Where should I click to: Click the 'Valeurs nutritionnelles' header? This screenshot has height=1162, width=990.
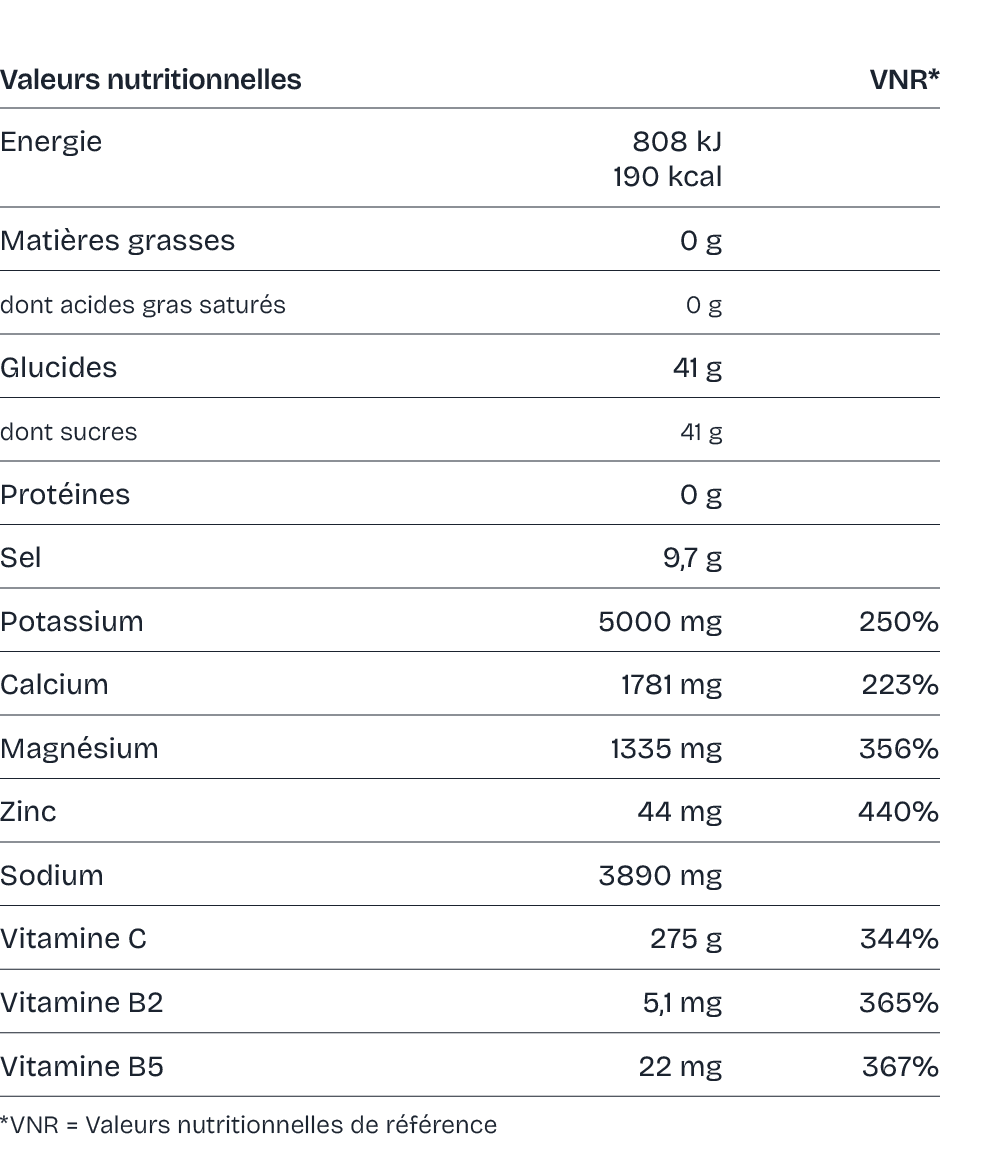click(x=150, y=79)
